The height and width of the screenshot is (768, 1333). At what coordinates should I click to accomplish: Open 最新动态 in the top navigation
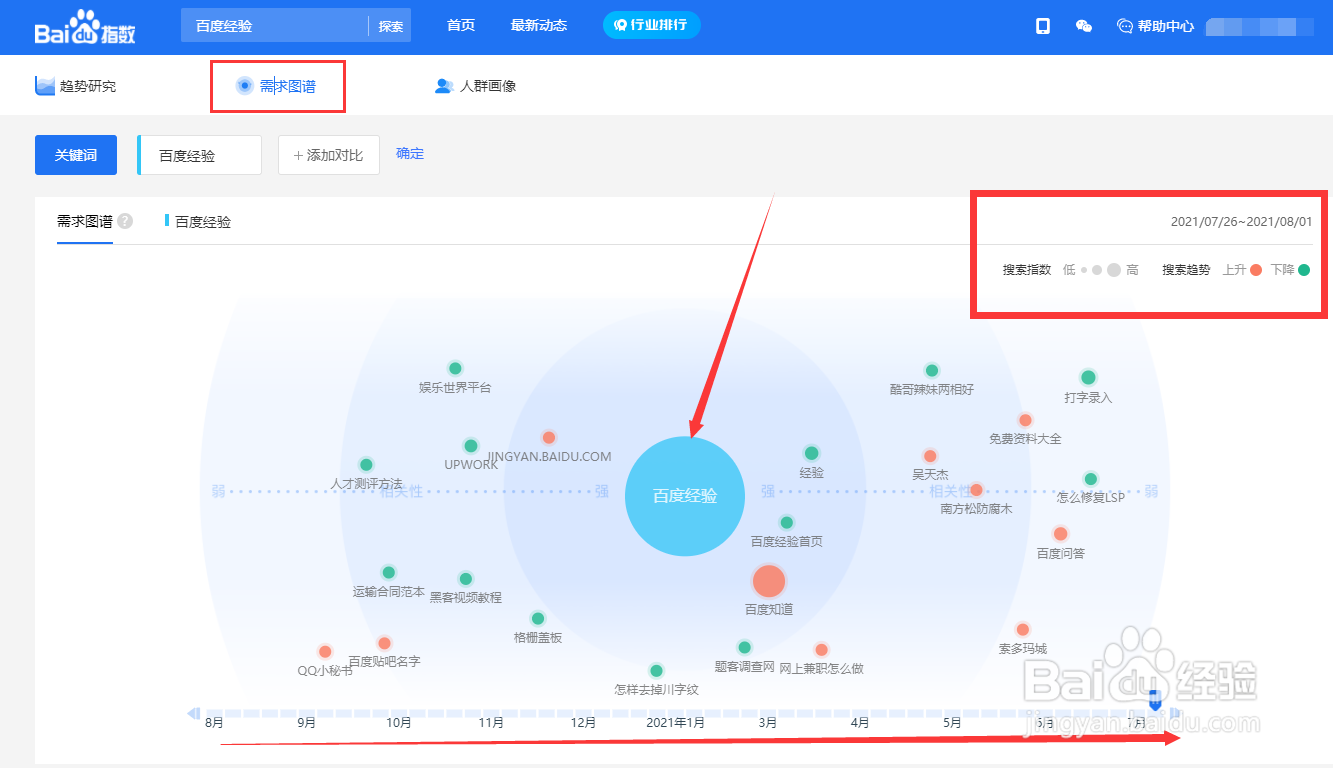(539, 26)
